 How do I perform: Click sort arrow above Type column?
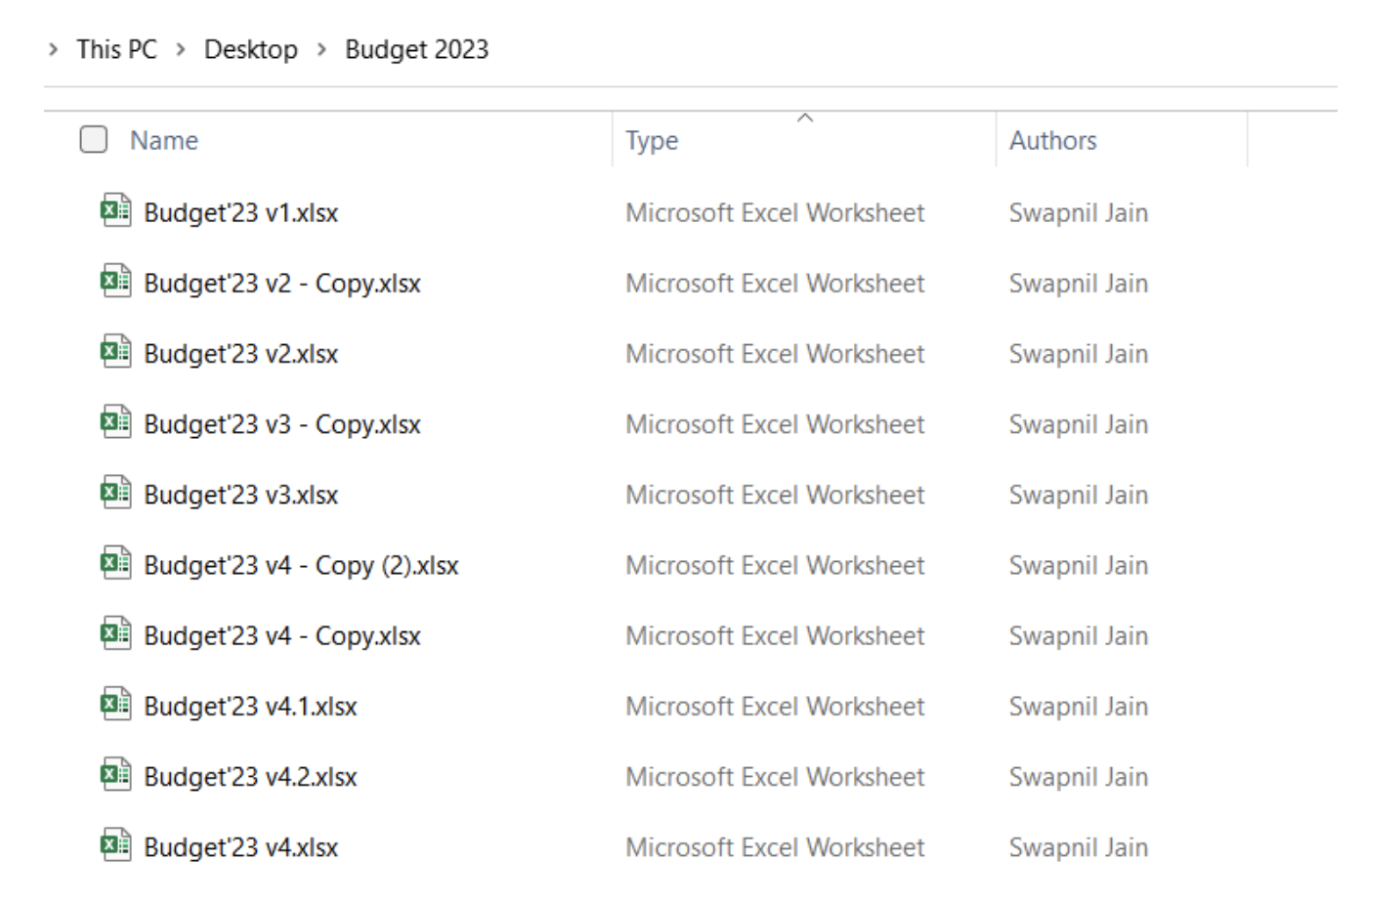[x=805, y=118]
